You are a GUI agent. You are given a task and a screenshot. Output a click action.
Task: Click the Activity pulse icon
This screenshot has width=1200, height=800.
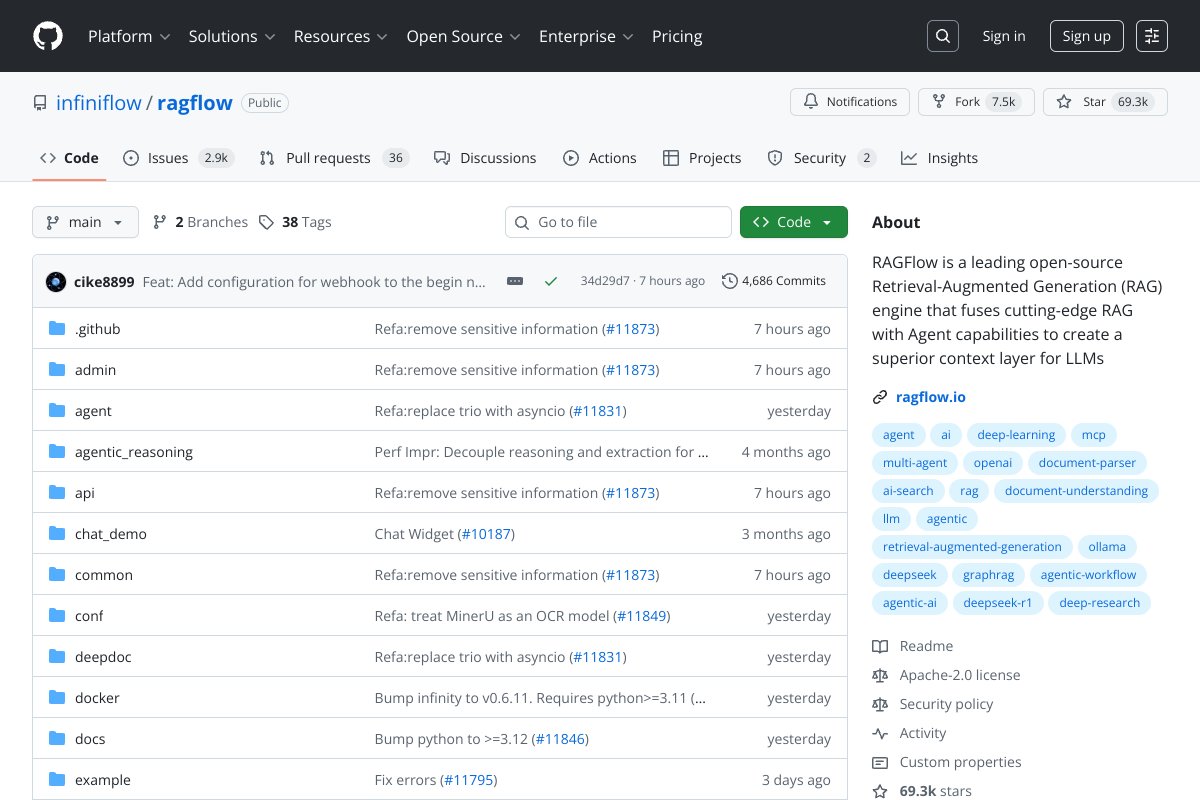coord(880,733)
